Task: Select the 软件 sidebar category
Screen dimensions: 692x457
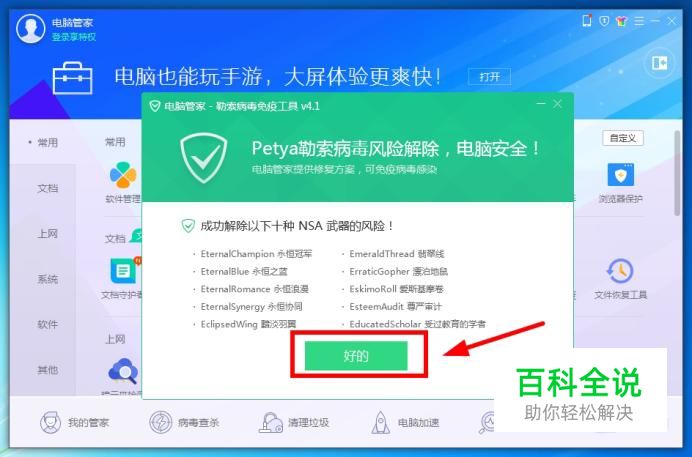Action: 48,325
